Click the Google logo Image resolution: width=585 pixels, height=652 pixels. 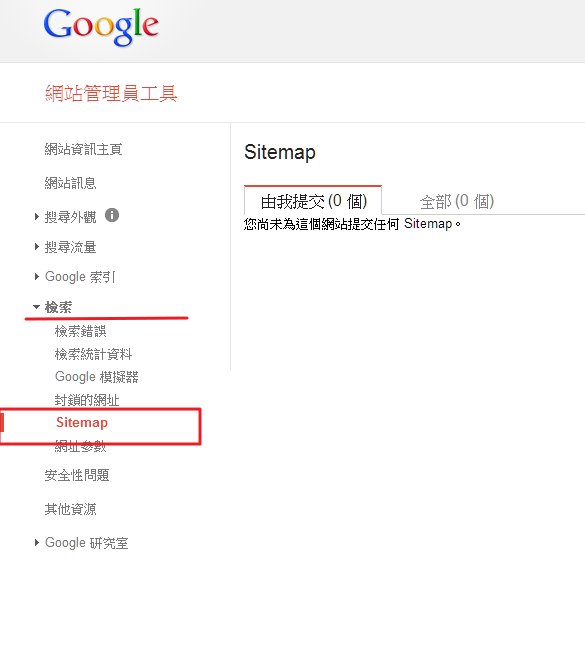(101, 27)
